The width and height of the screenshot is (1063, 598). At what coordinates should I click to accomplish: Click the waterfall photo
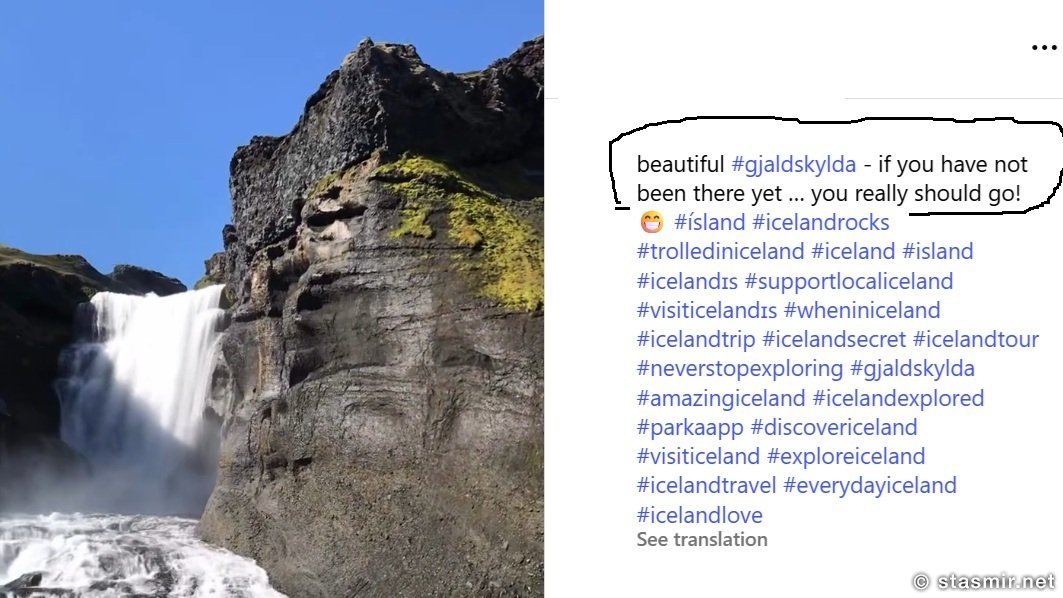[x=271, y=299]
